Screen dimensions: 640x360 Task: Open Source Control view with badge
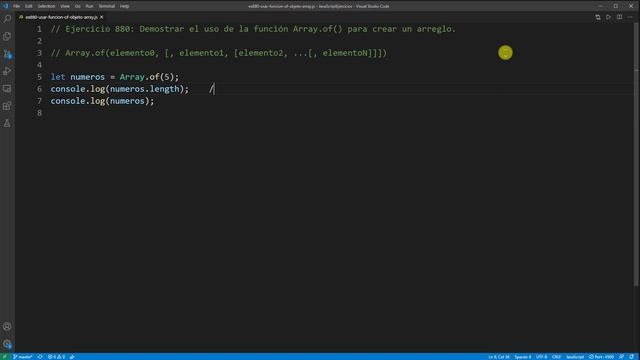[x=7, y=54]
